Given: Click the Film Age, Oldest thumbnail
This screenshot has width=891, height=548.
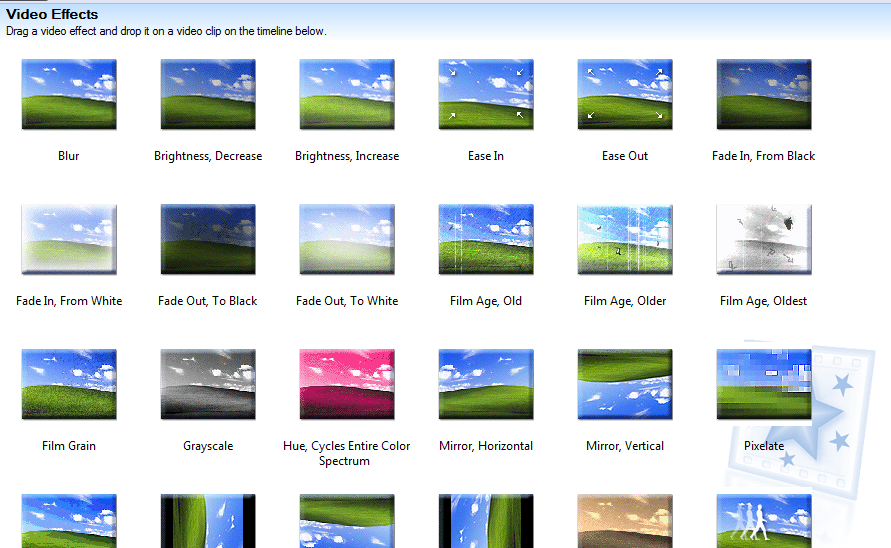Looking at the screenshot, I should 764,239.
